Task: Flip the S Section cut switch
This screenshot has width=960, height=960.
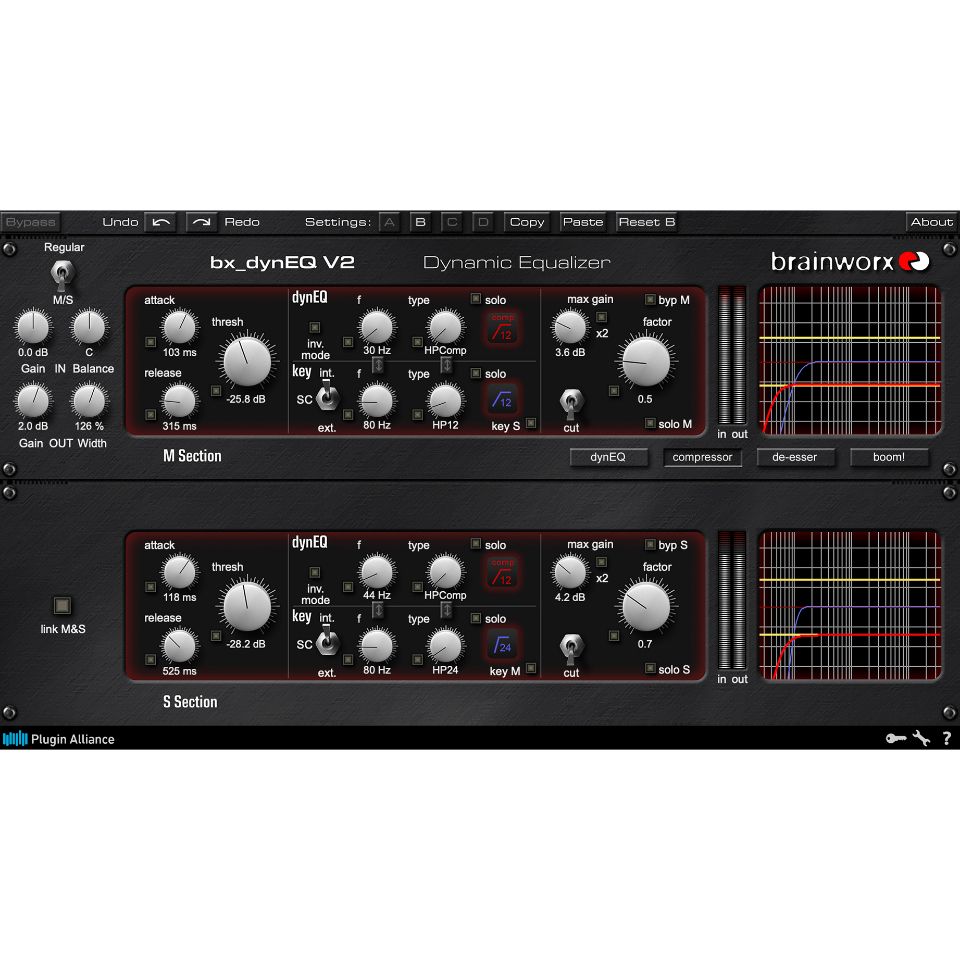Action: pos(571,648)
